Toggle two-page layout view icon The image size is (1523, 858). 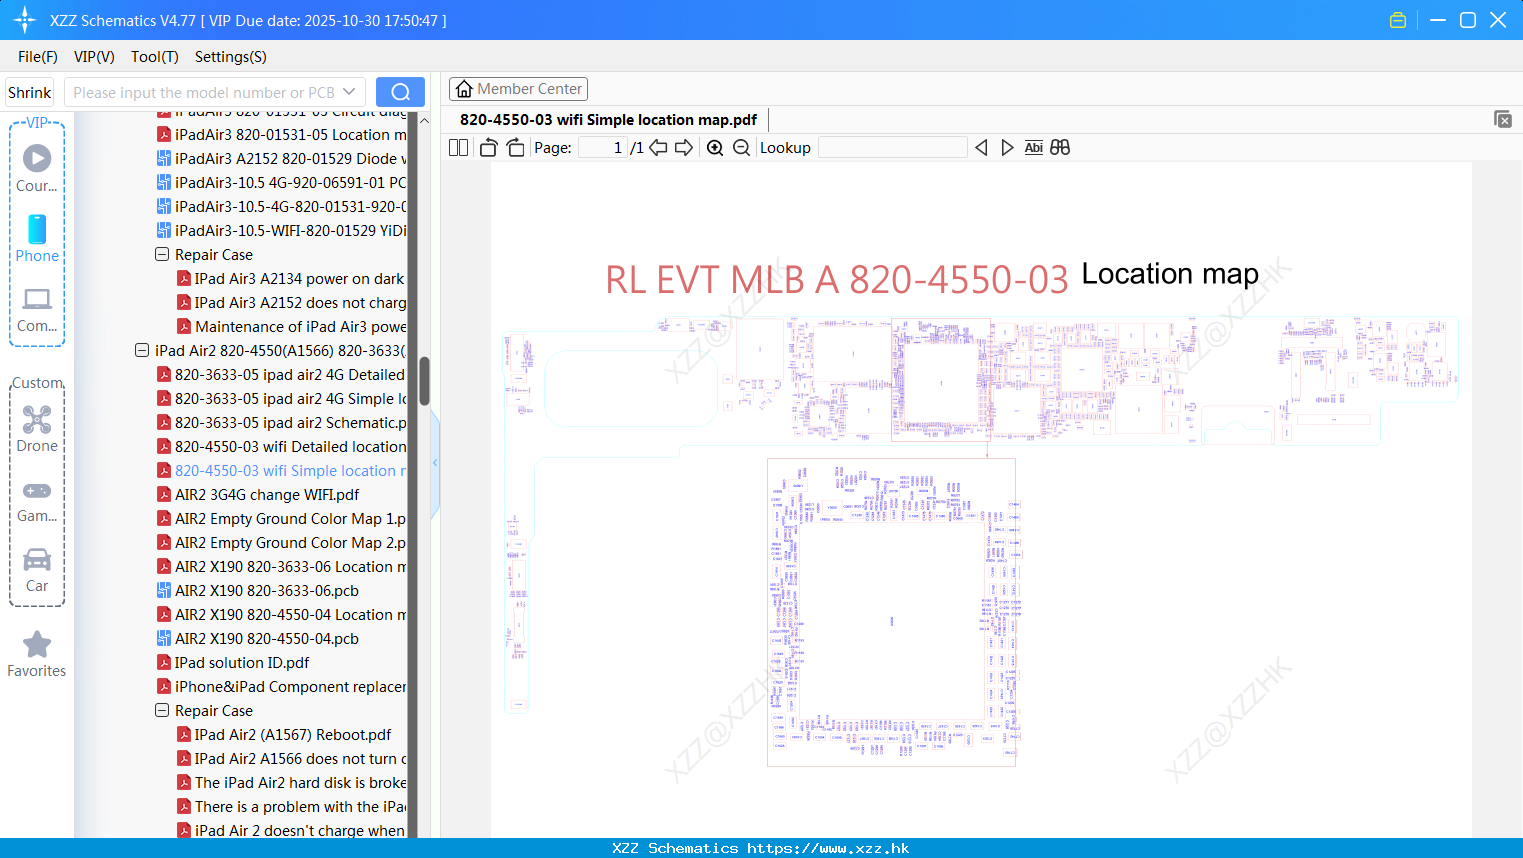click(x=459, y=147)
